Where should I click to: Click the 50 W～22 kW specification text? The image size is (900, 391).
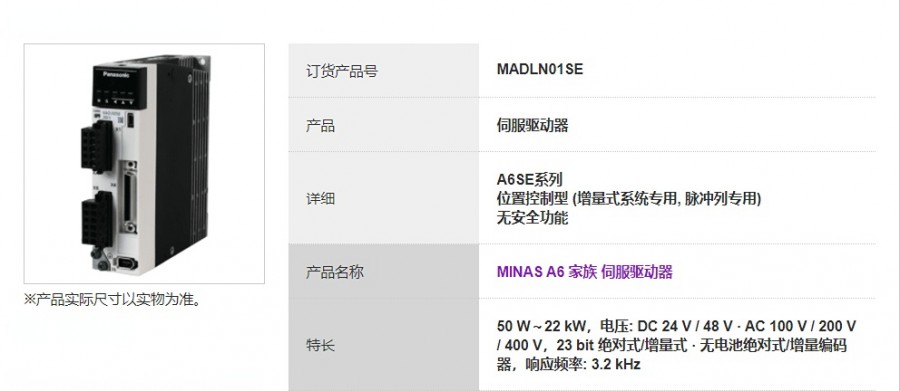click(541, 326)
